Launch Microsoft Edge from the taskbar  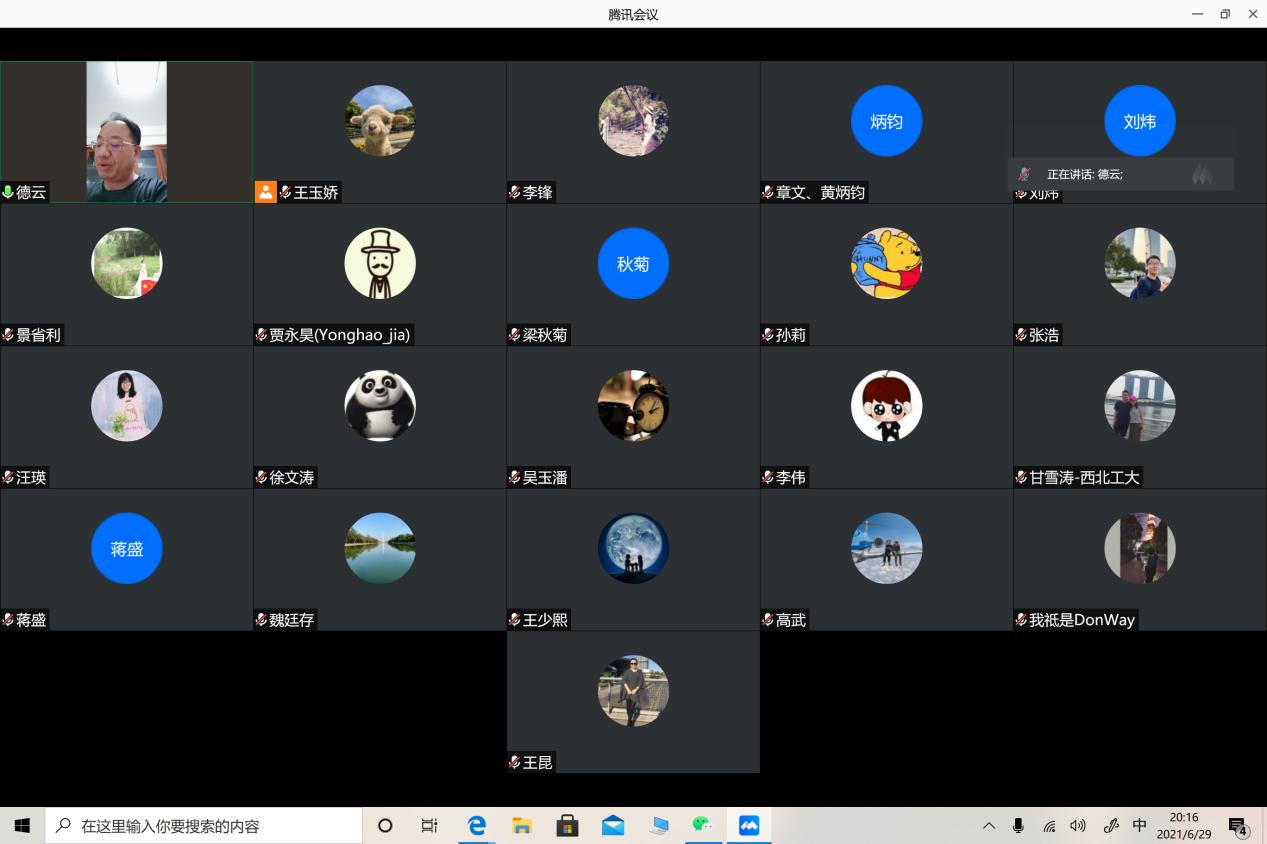(477, 826)
